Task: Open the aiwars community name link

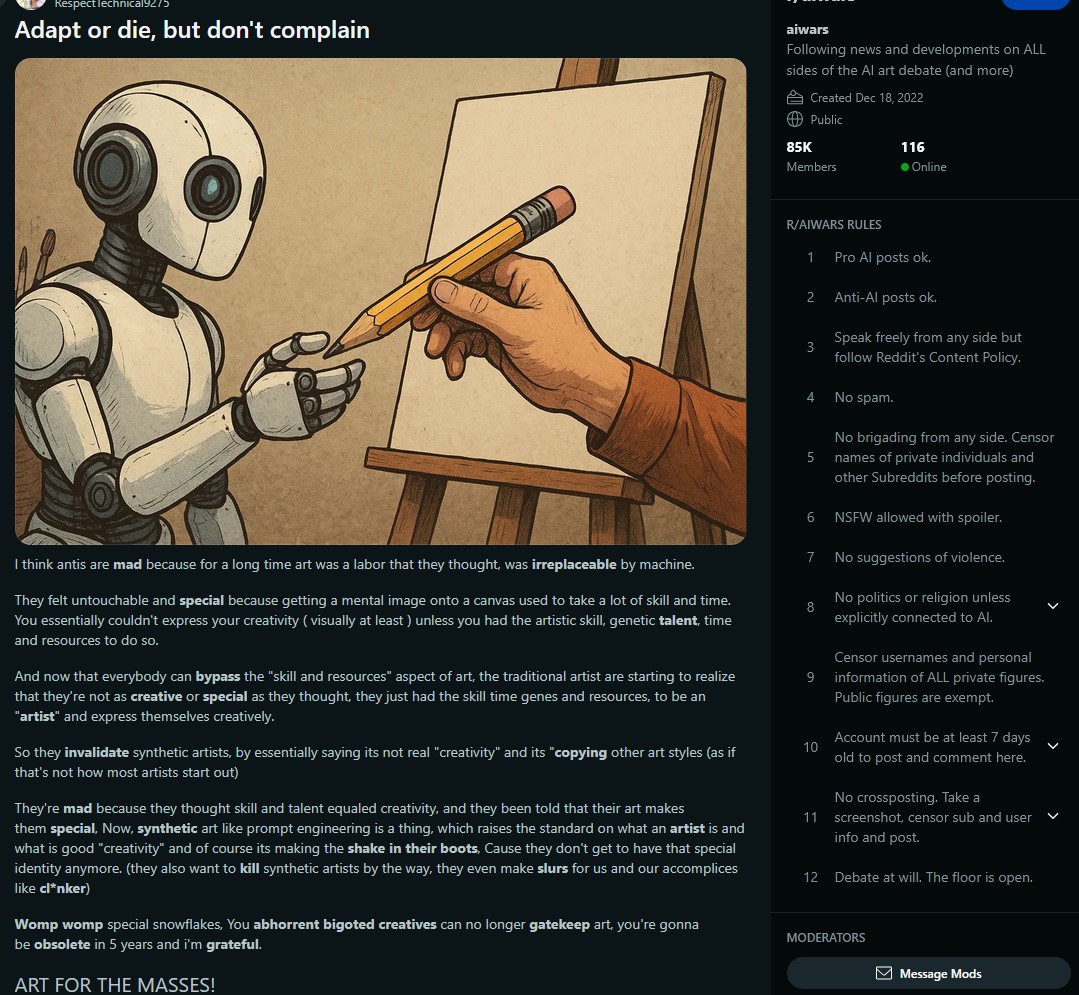Action: point(807,30)
